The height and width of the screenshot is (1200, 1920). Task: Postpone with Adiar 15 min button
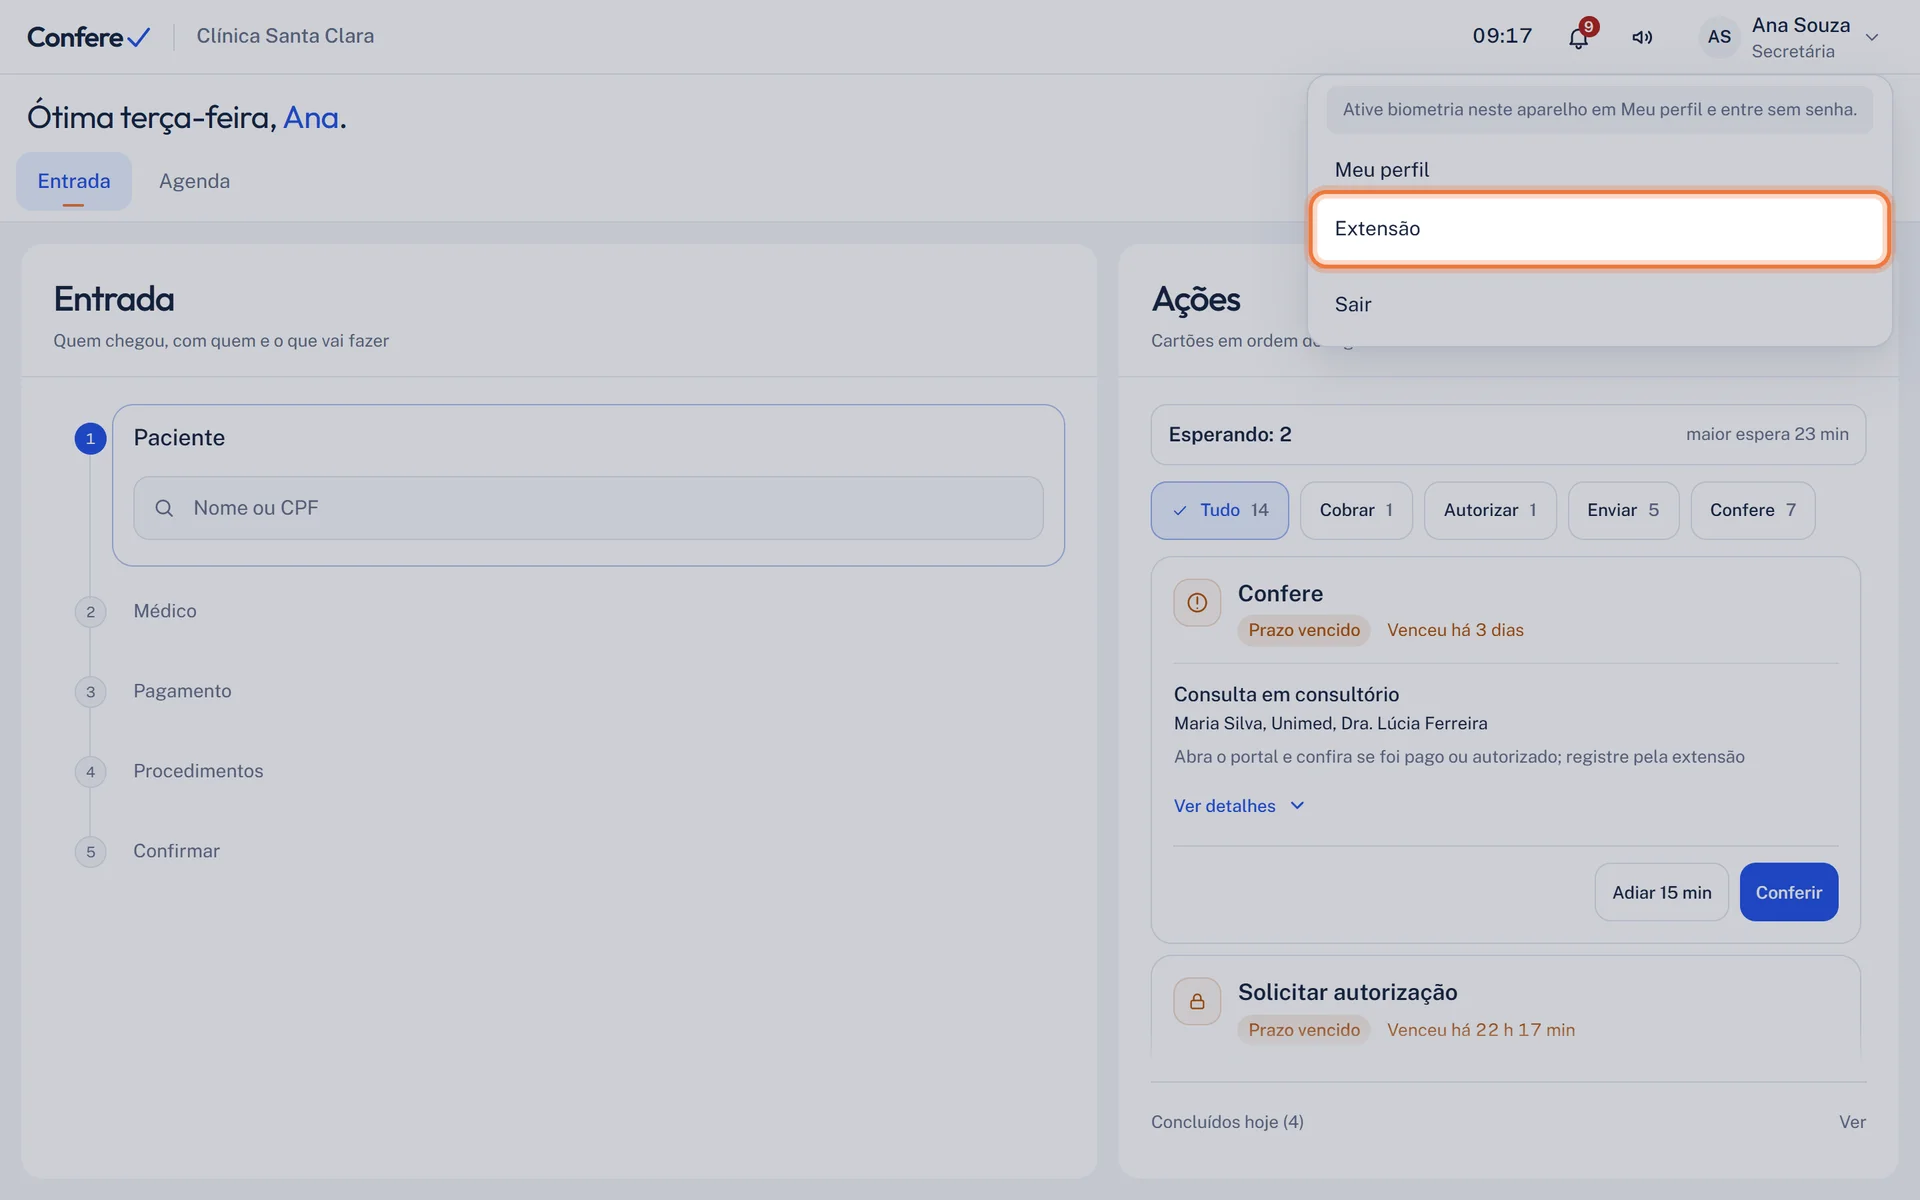[x=1661, y=892]
